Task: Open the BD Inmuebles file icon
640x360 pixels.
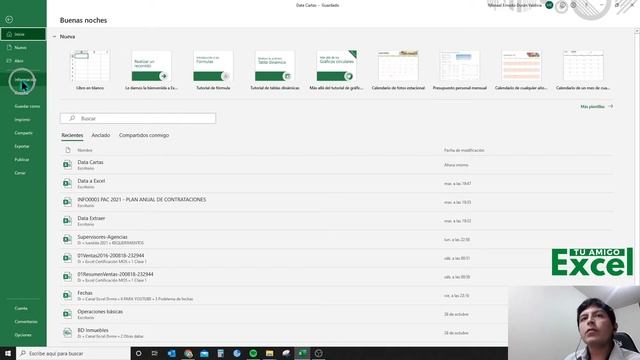Action: (67, 333)
